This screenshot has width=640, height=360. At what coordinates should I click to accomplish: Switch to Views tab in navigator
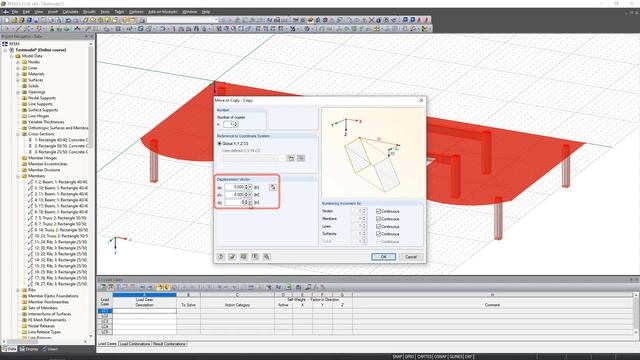[x=51, y=349]
